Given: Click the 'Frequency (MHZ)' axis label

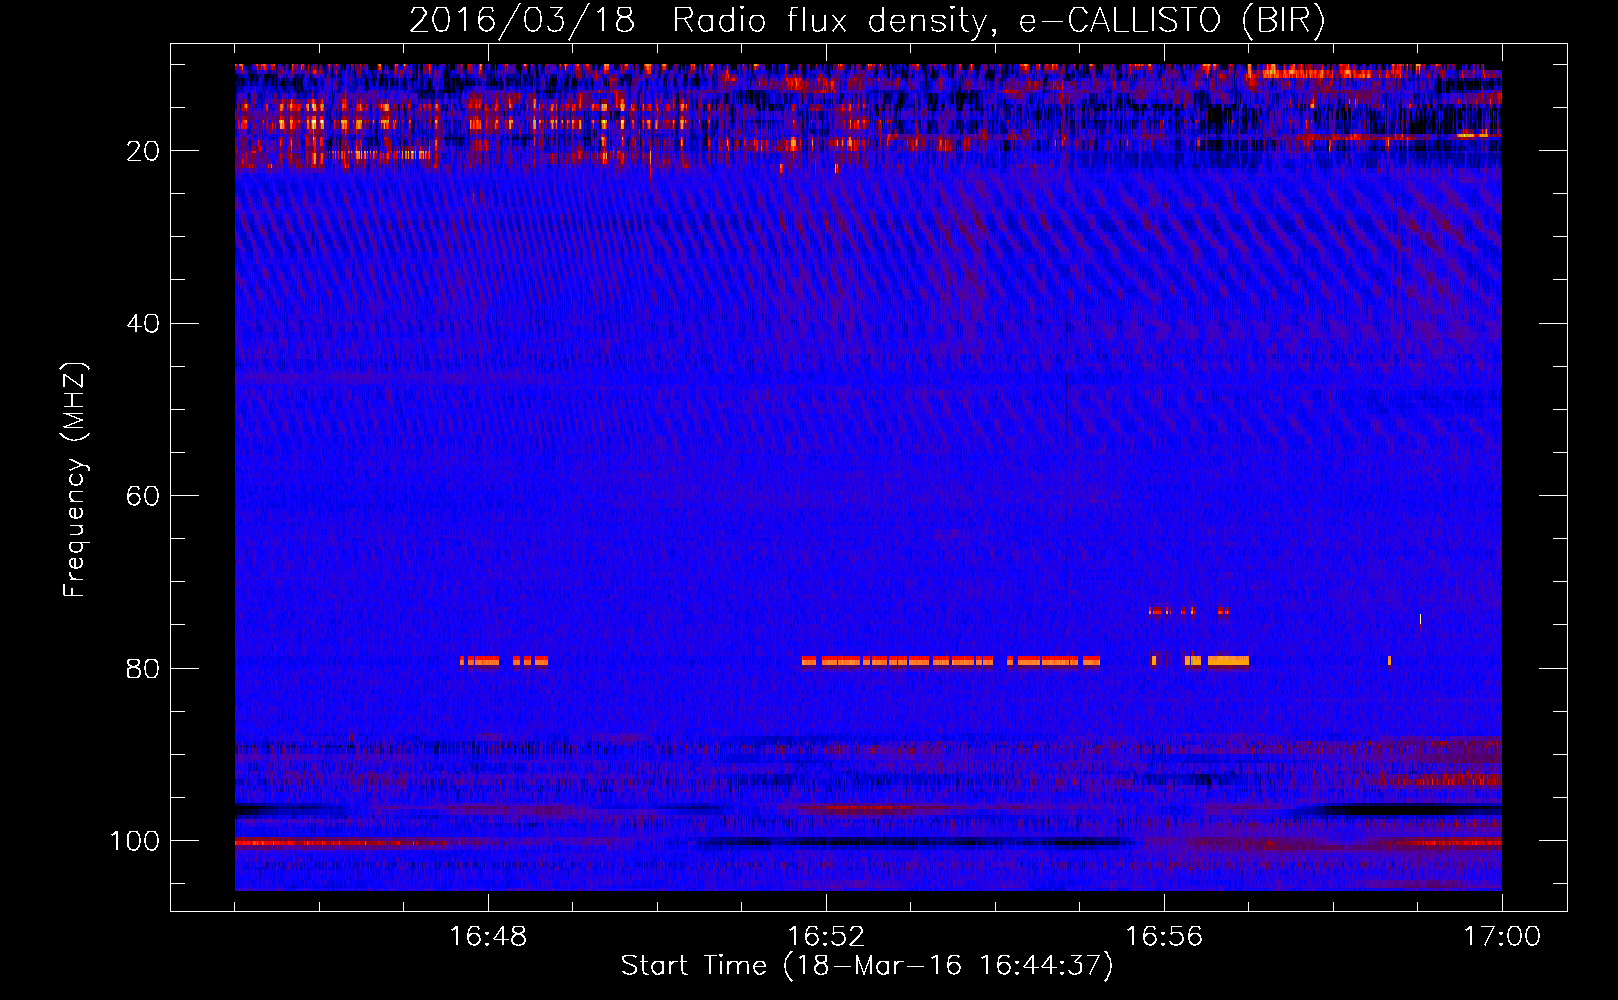Looking at the screenshot, I should click(x=75, y=479).
